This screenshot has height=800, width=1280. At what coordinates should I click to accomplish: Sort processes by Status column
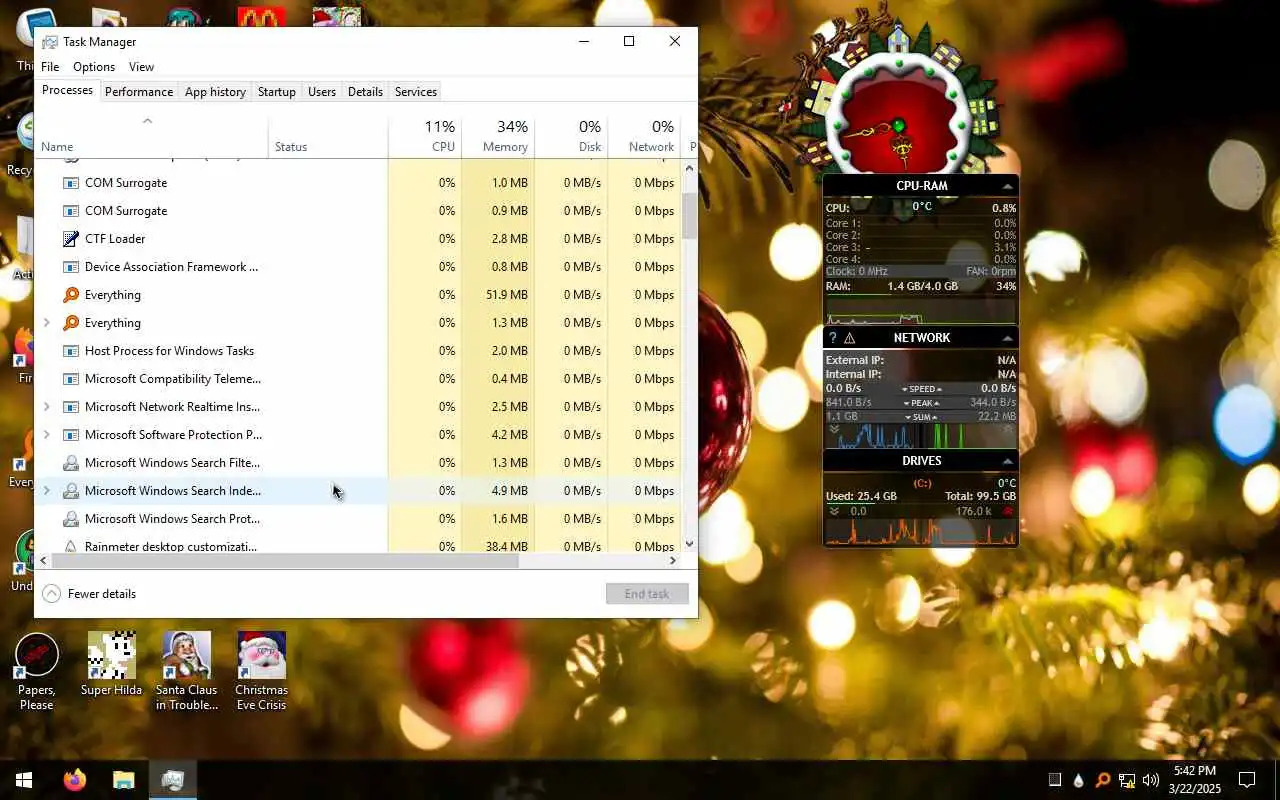click(328, 137)
